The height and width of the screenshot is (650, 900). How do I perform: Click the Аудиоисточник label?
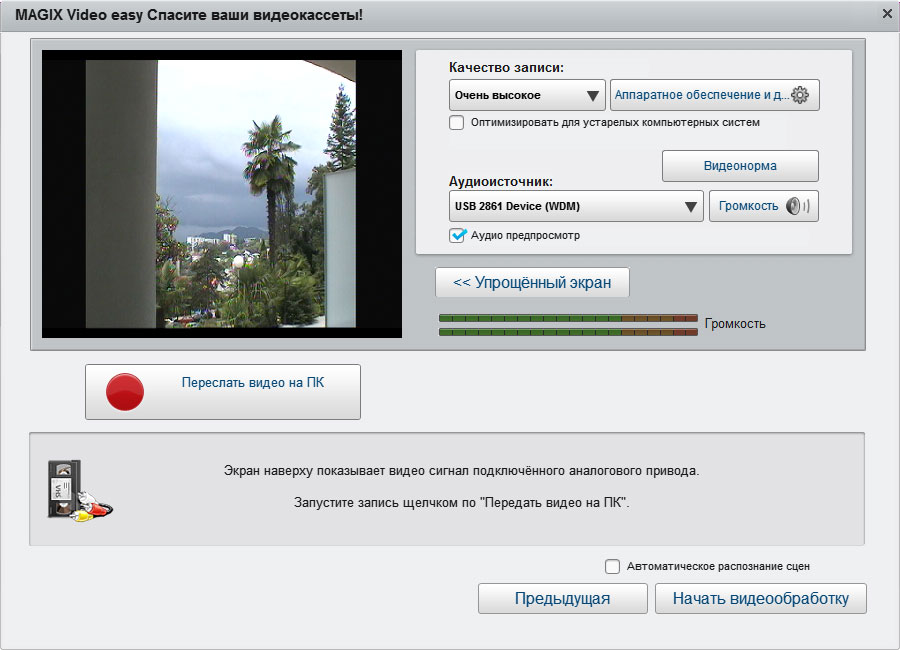(501, 181)
